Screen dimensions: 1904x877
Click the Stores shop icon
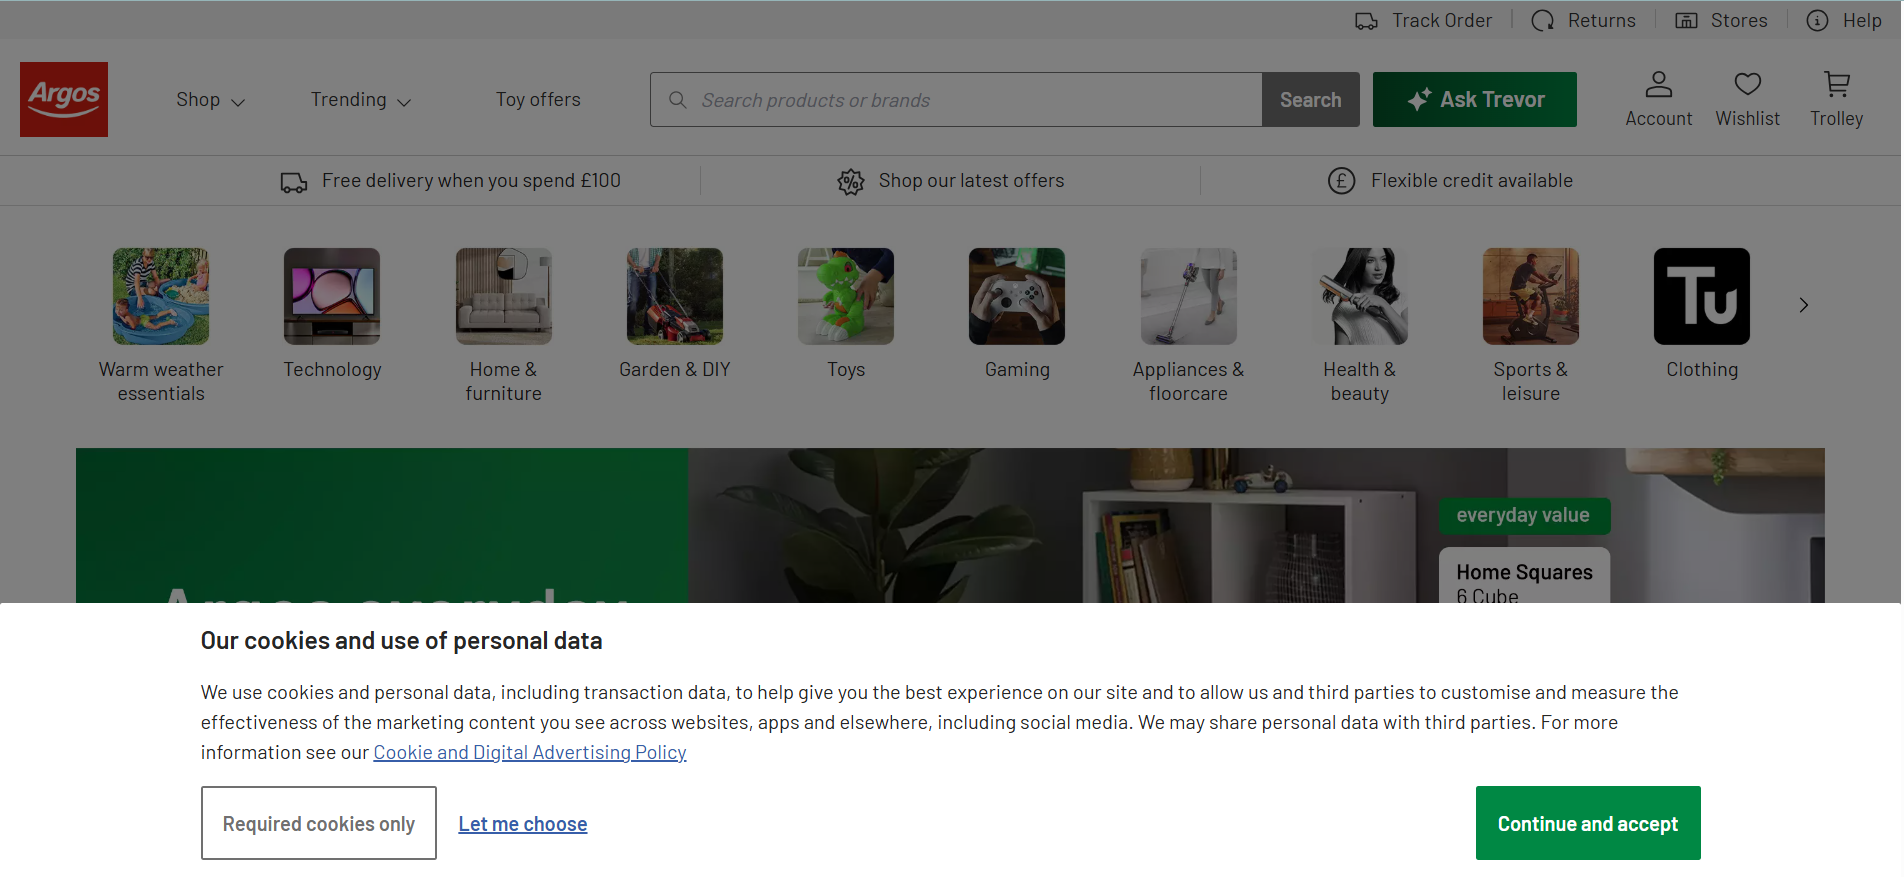pyautogui.click(x=1686, y=21)
